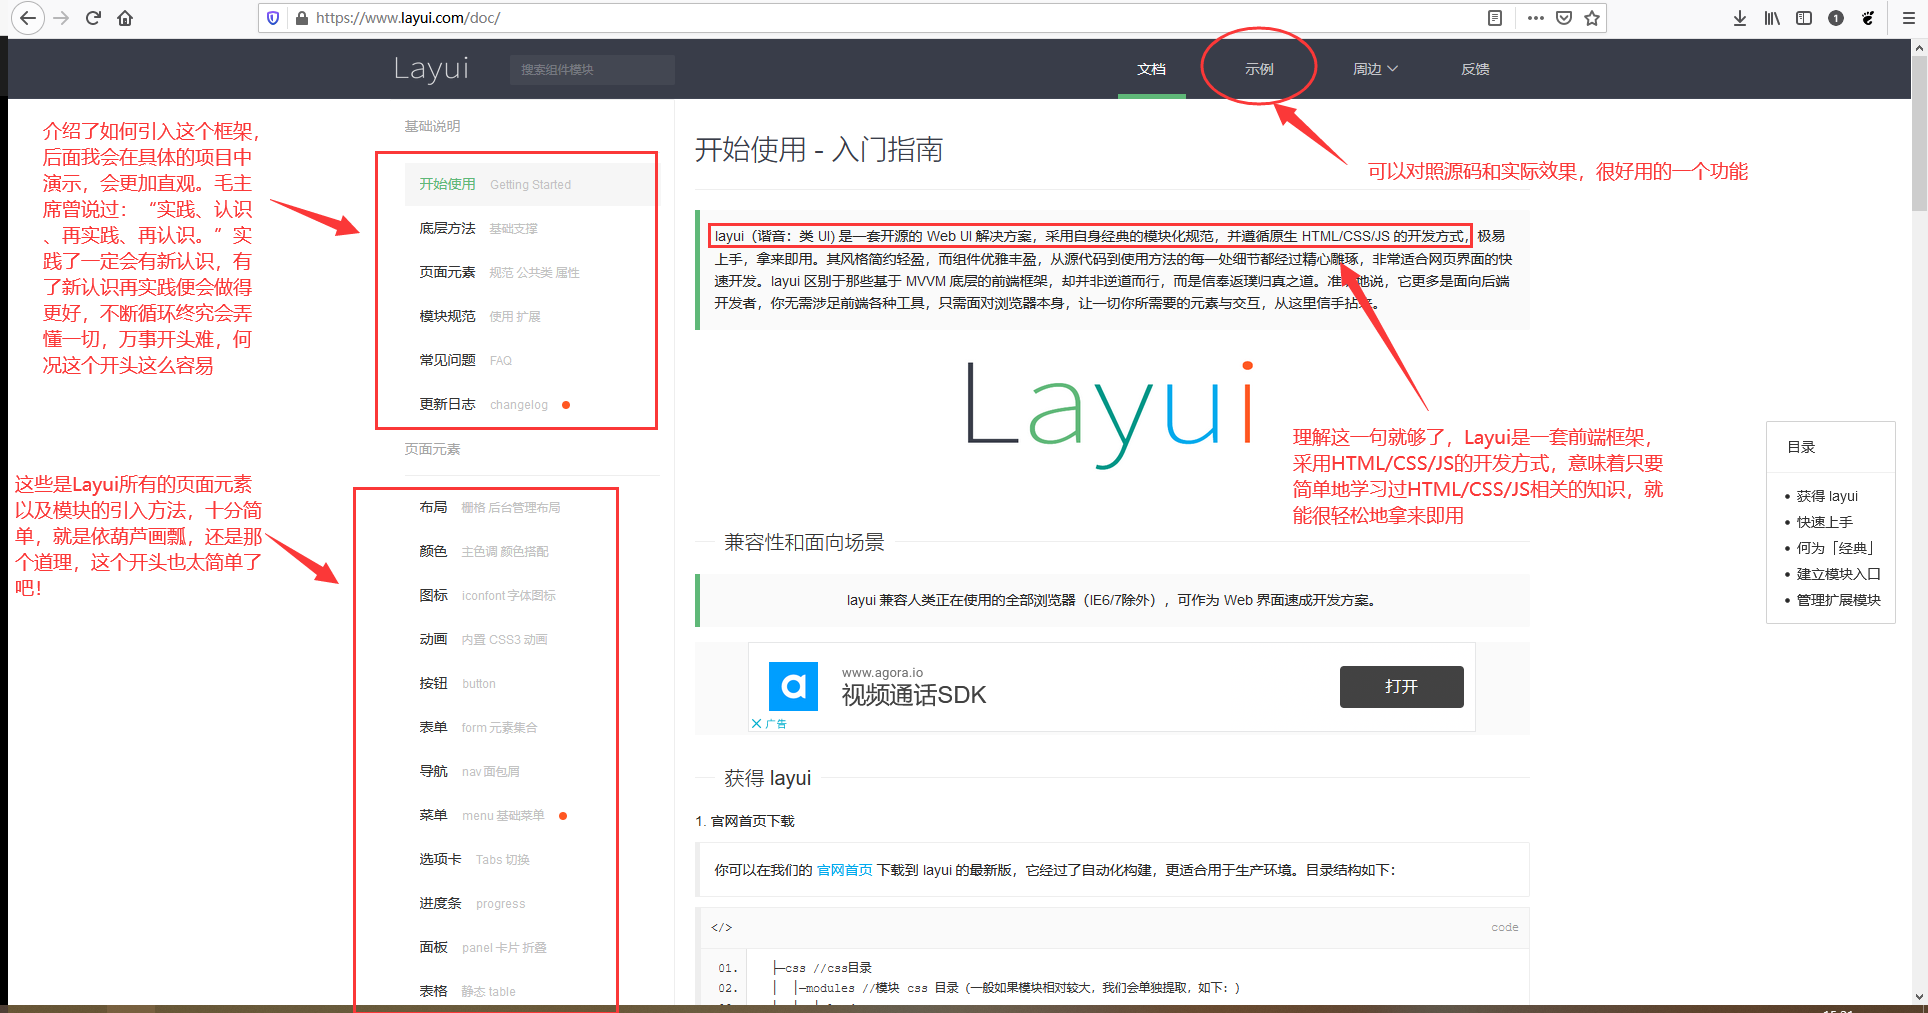Open the Downloads panel icon
1928x1013 pixels.
[1740, 17]
